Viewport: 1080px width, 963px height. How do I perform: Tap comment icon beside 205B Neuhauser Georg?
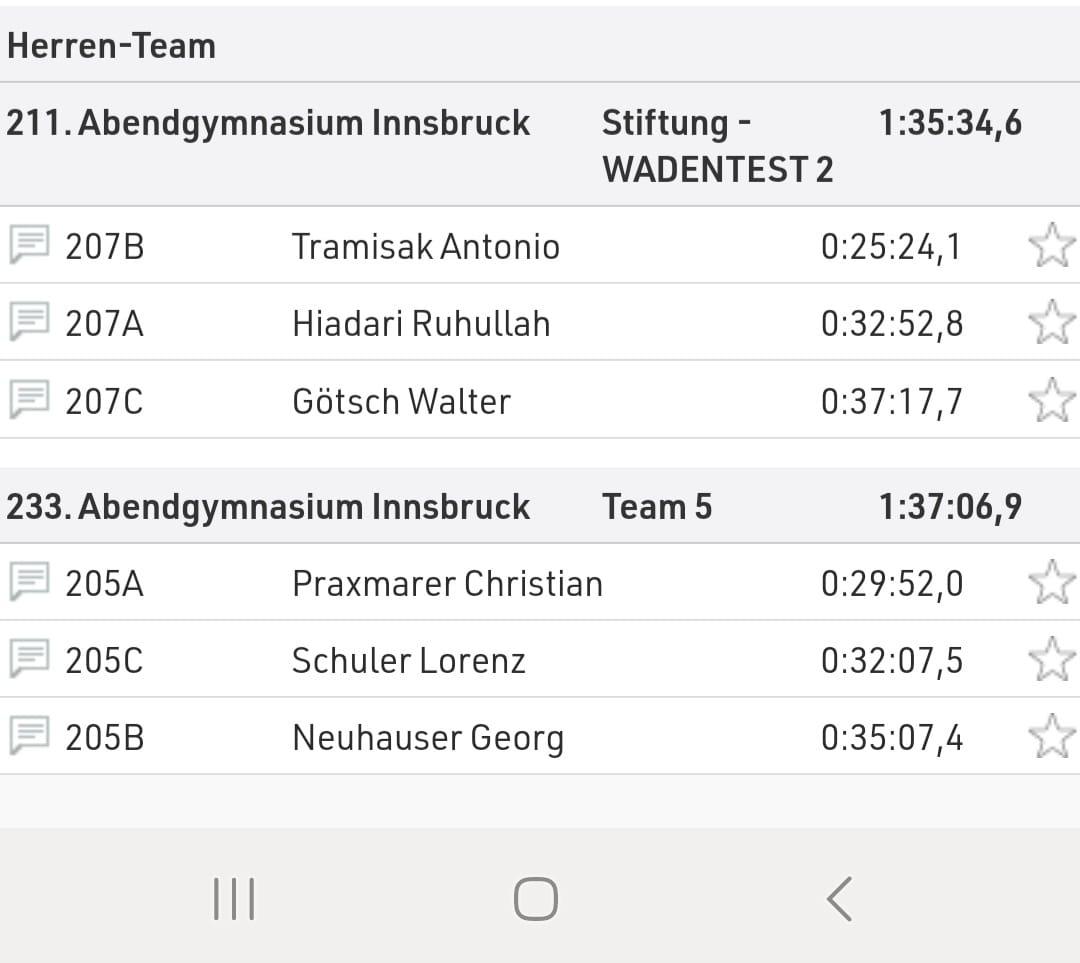click(x=29, y=735)
